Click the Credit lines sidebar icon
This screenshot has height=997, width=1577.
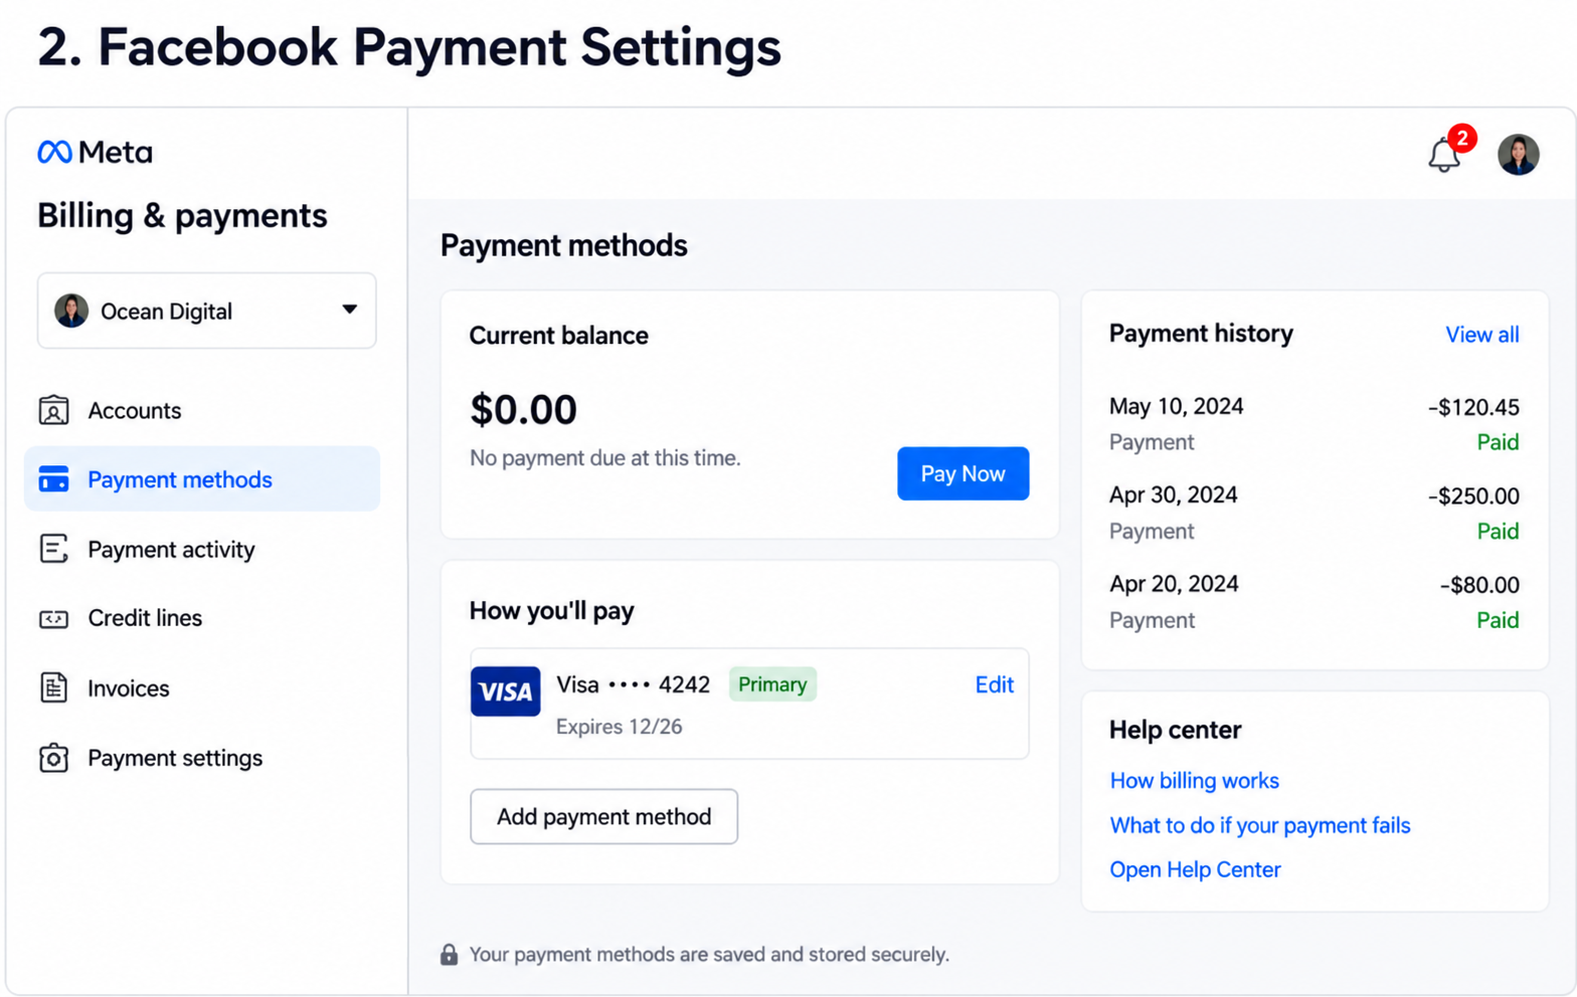tap(54, 619)
